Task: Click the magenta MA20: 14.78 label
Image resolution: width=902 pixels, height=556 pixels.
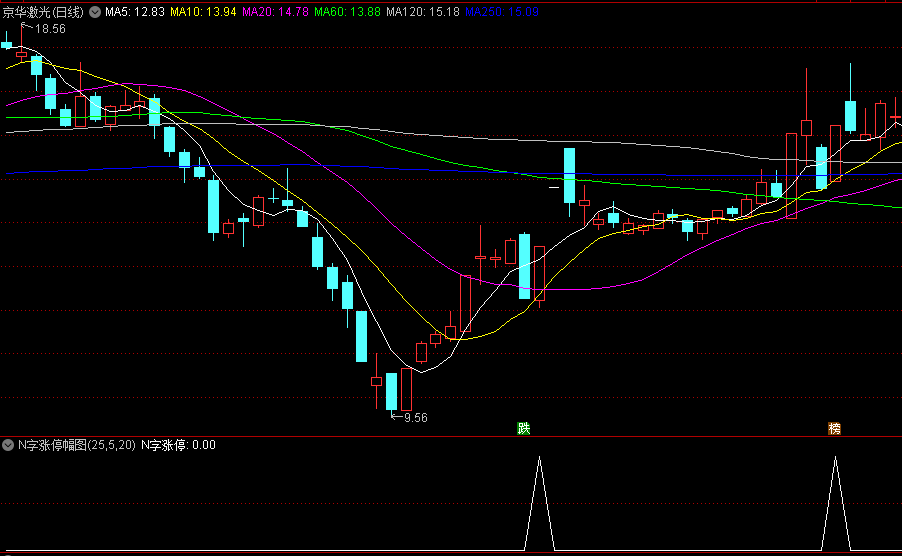Action: (275, 11)
